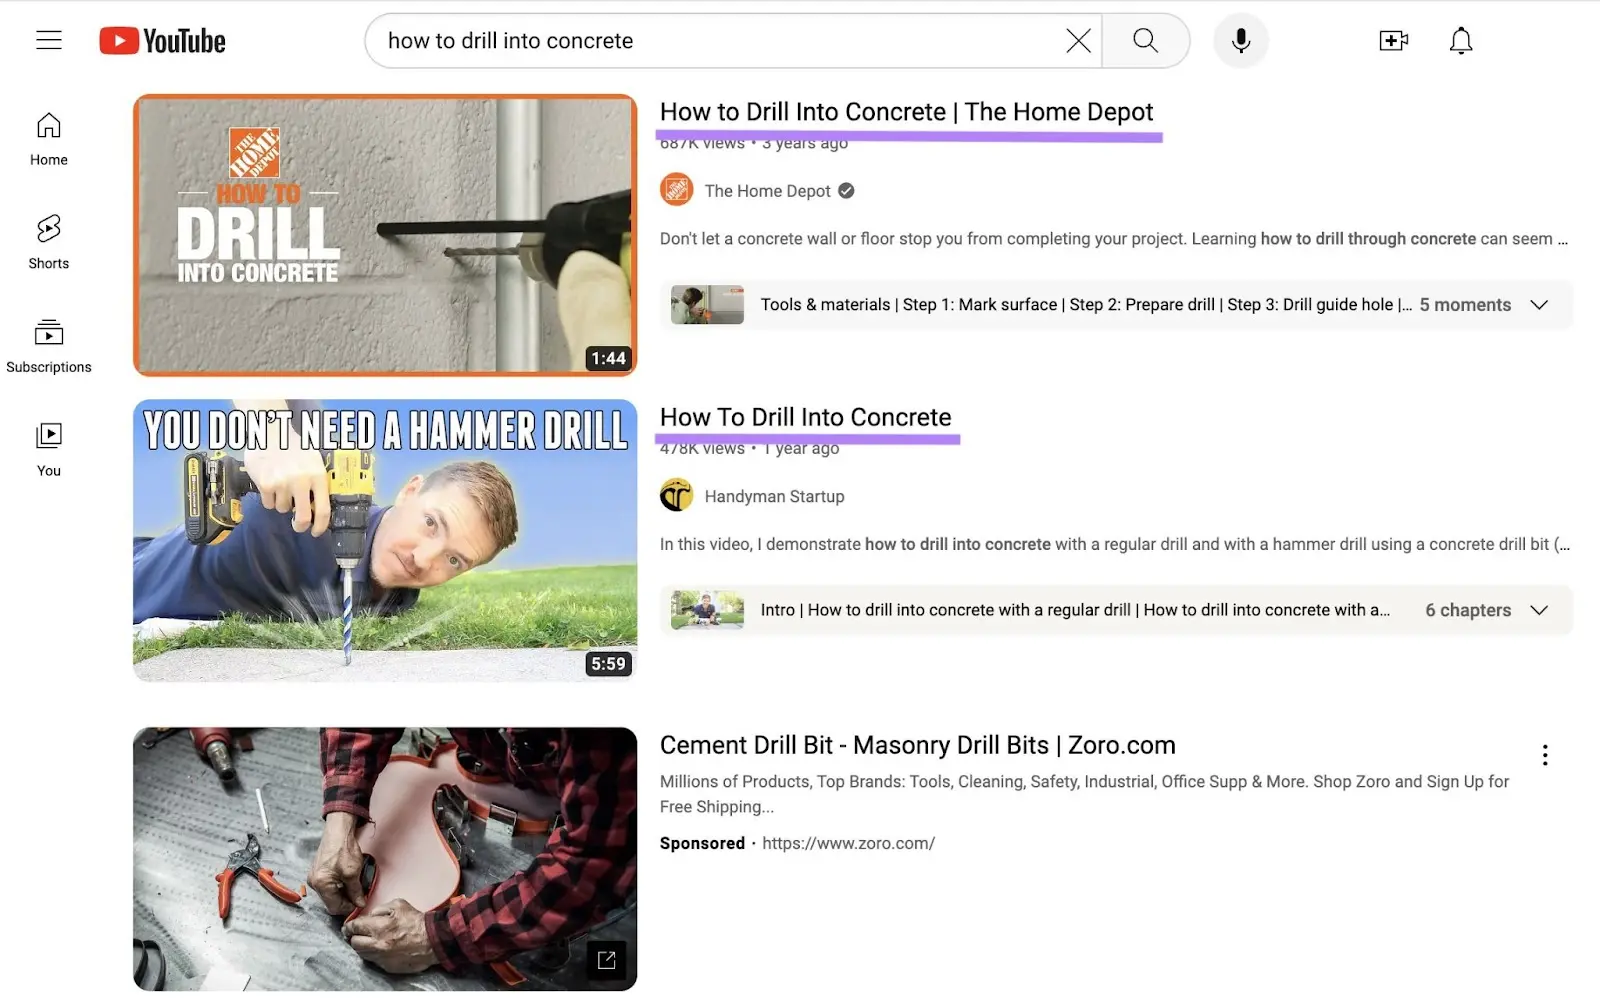Open the Handyman Startup video title
1600x1007 pixels.
point(805,417)
